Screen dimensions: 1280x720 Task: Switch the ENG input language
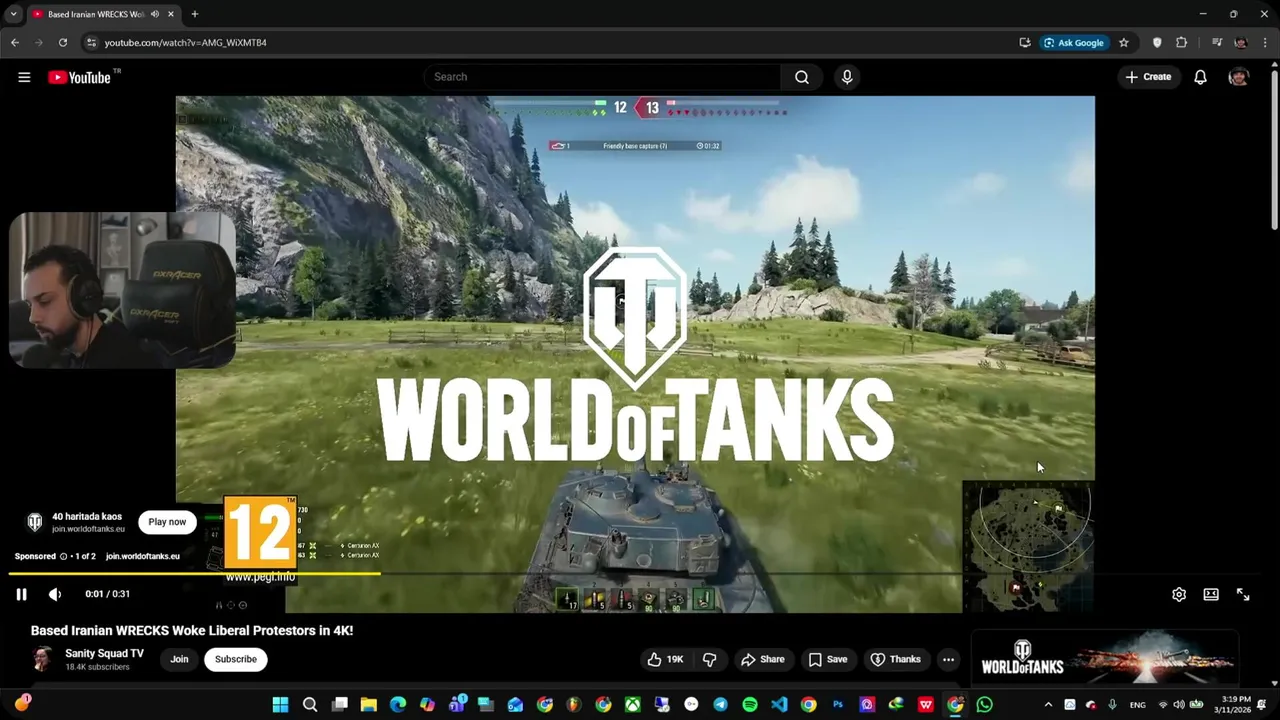[1138, 705]
